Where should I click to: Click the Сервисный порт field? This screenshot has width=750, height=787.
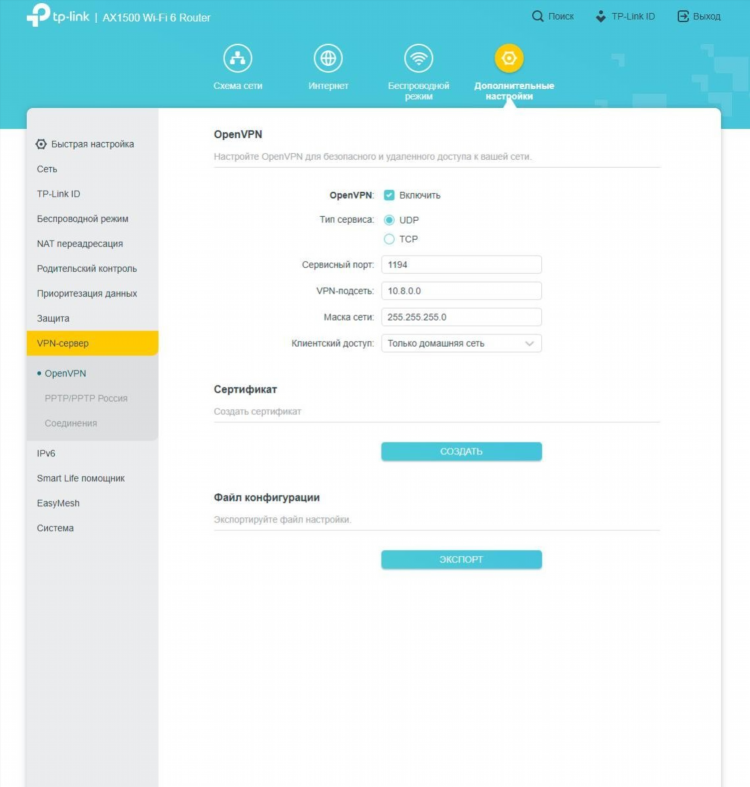coord(461,265)
